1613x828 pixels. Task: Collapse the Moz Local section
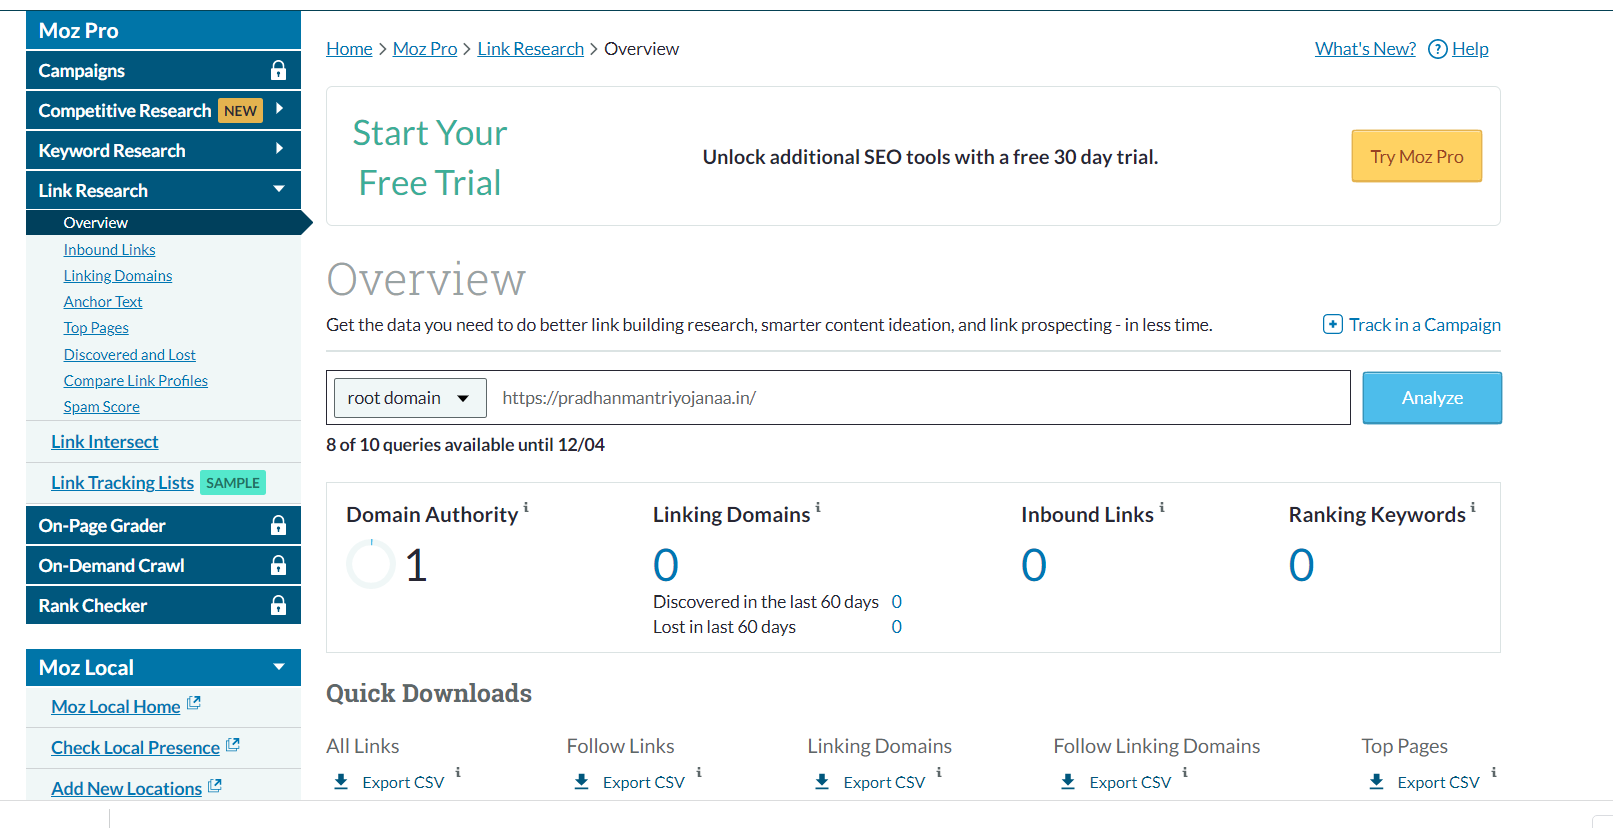click(279, 667)
